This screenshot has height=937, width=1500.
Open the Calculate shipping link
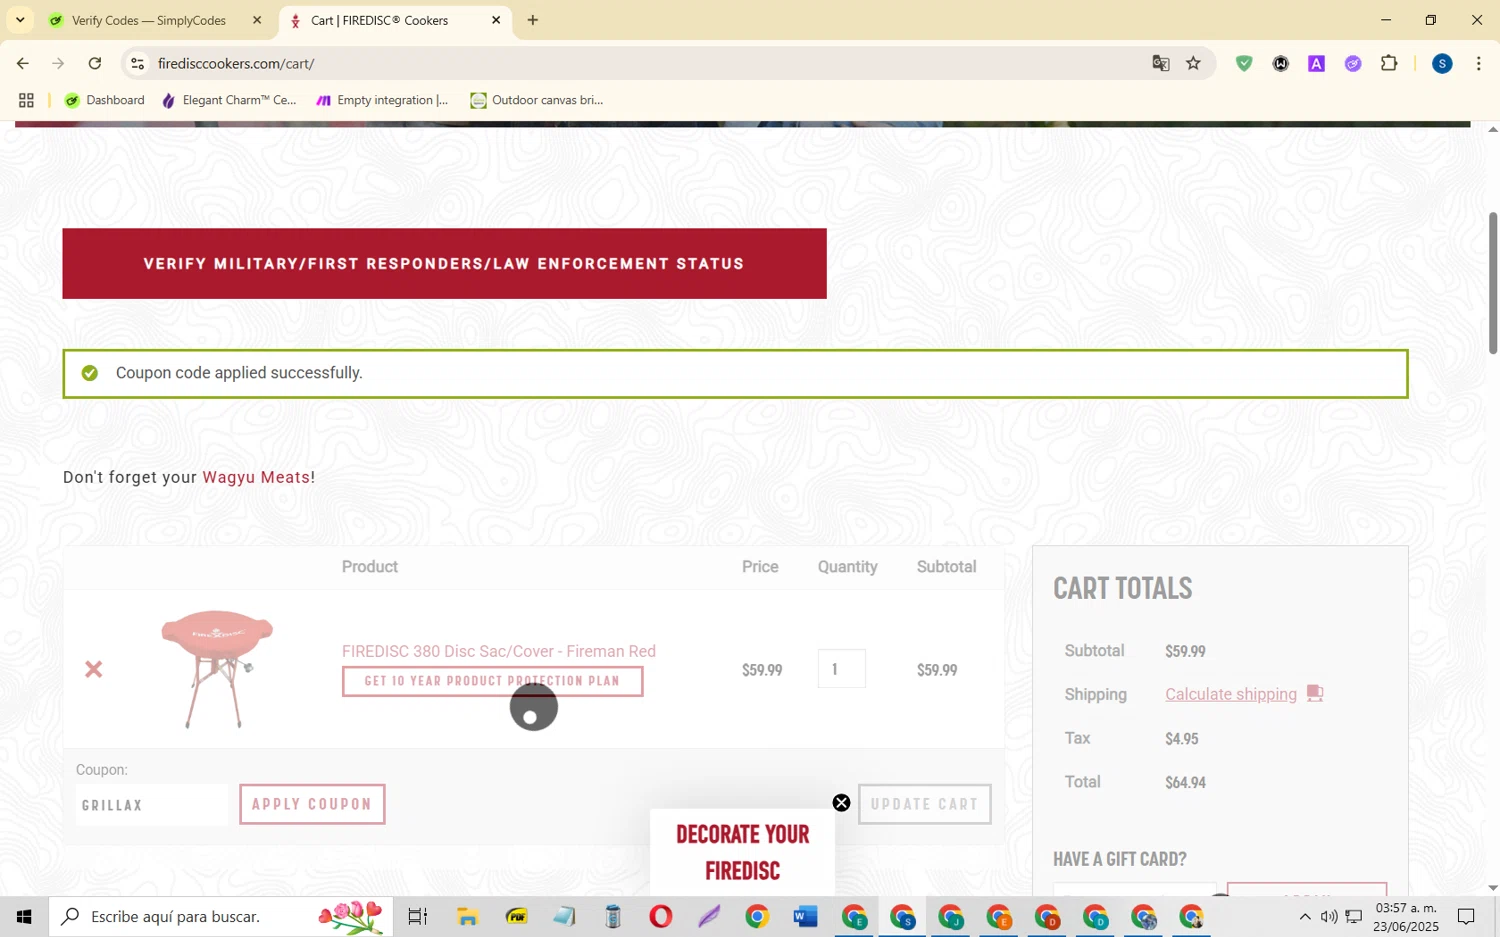click(1231, 694)
